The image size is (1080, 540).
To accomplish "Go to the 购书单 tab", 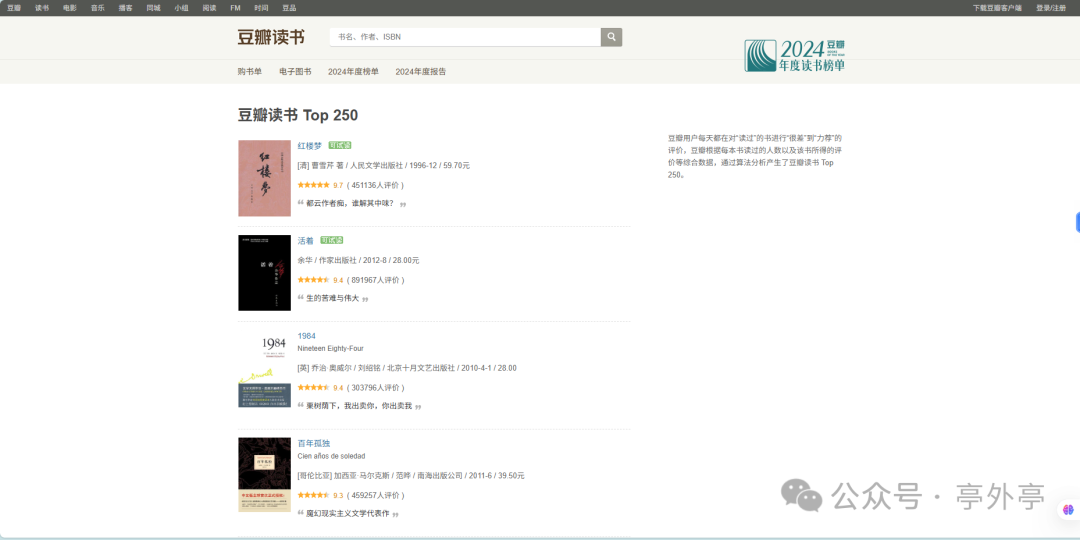I will (250, 72).
